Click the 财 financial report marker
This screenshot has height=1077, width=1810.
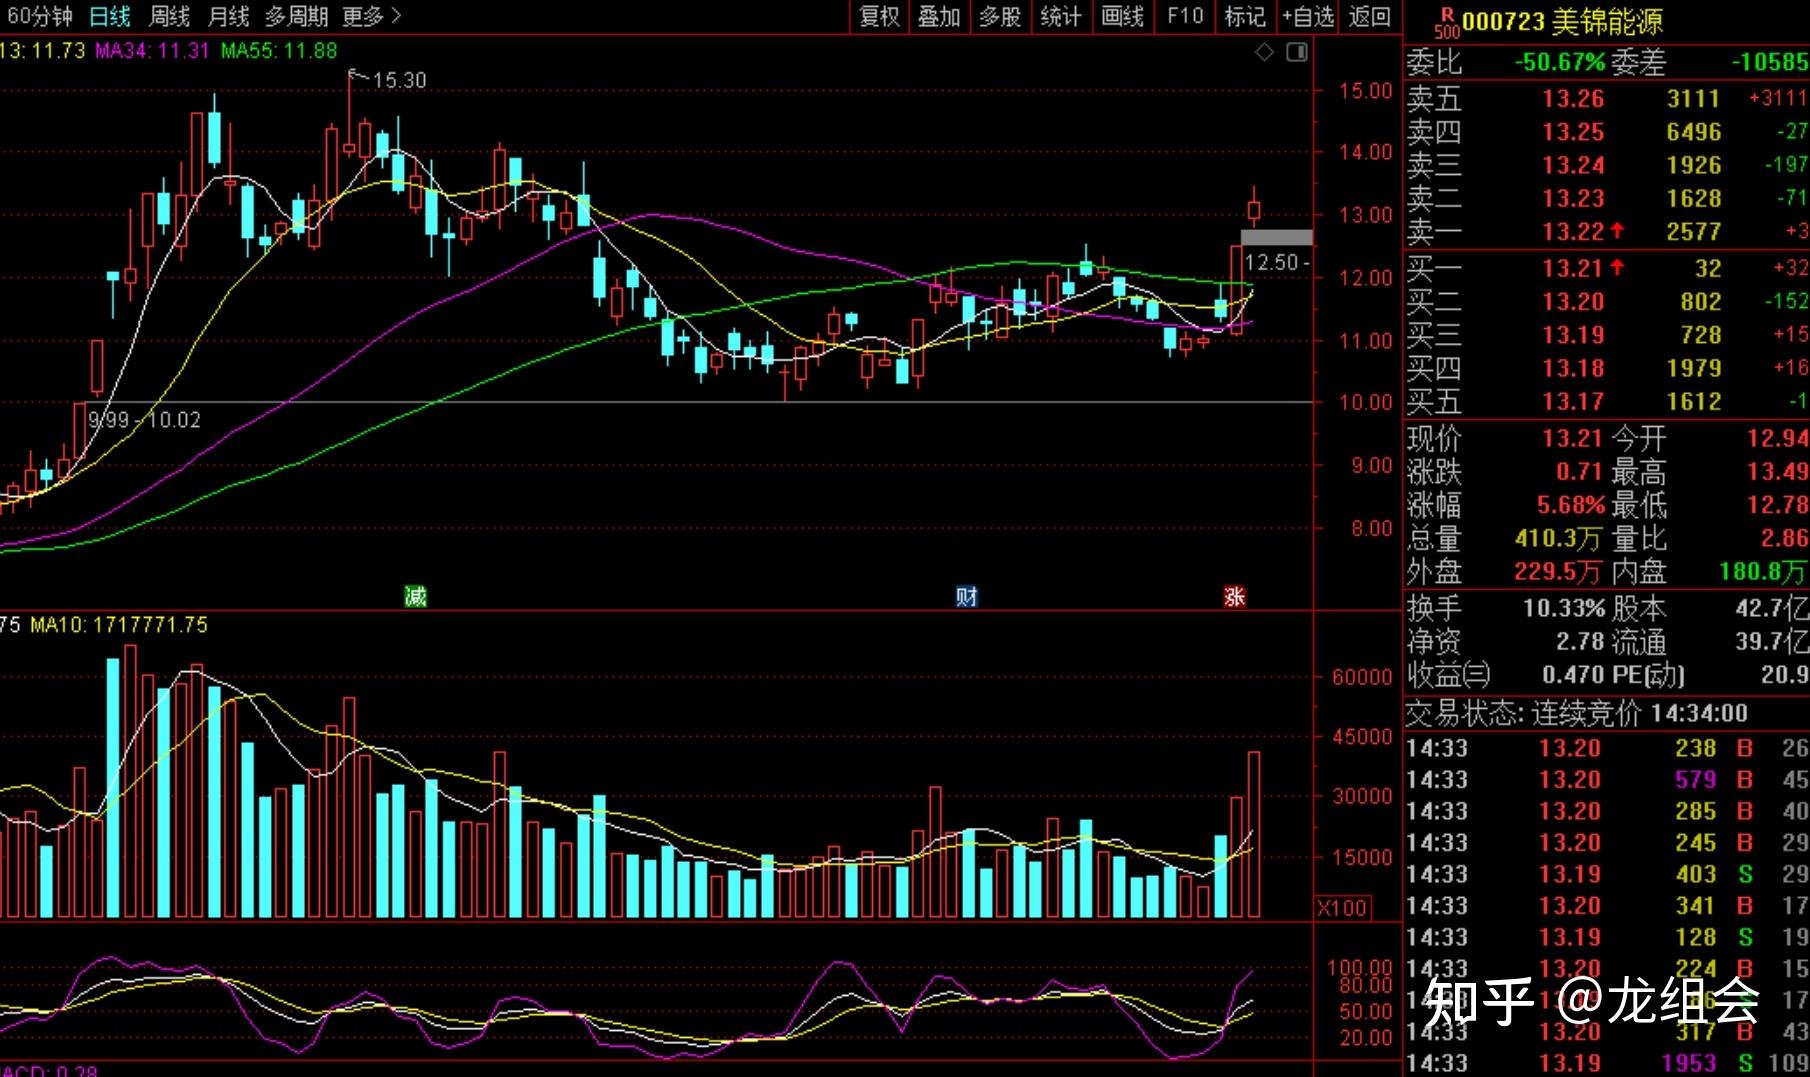pyautogui.click(x=966, y=597)
